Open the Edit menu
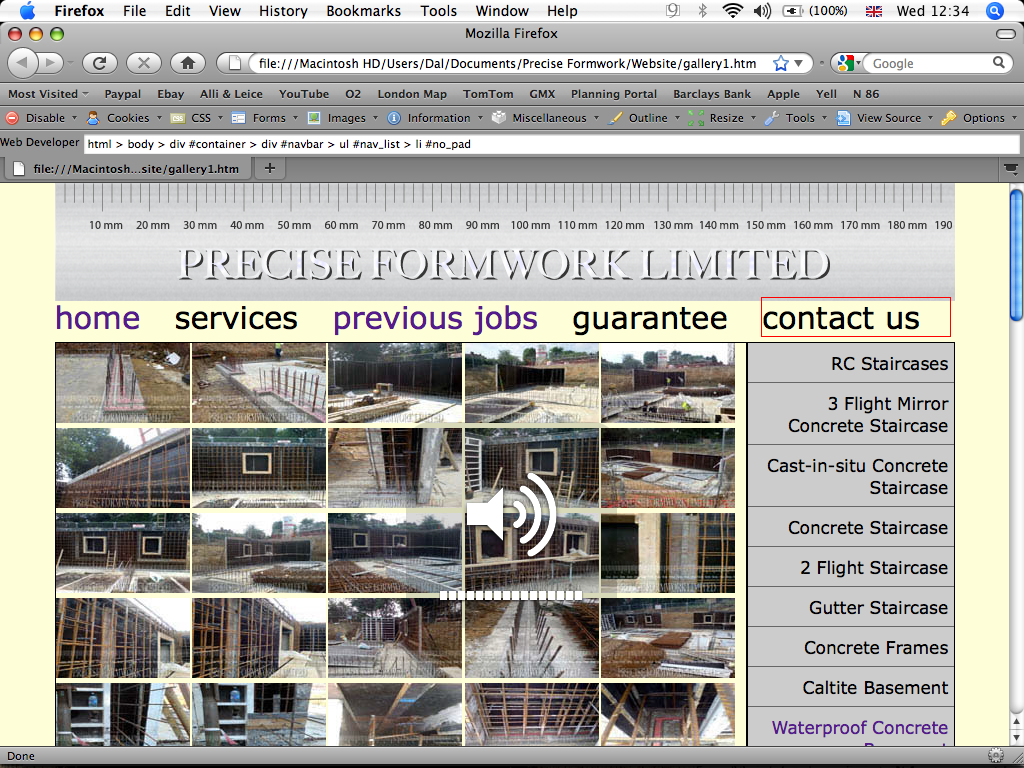Screen dimensions: 1024x768 tap(177, 11)
